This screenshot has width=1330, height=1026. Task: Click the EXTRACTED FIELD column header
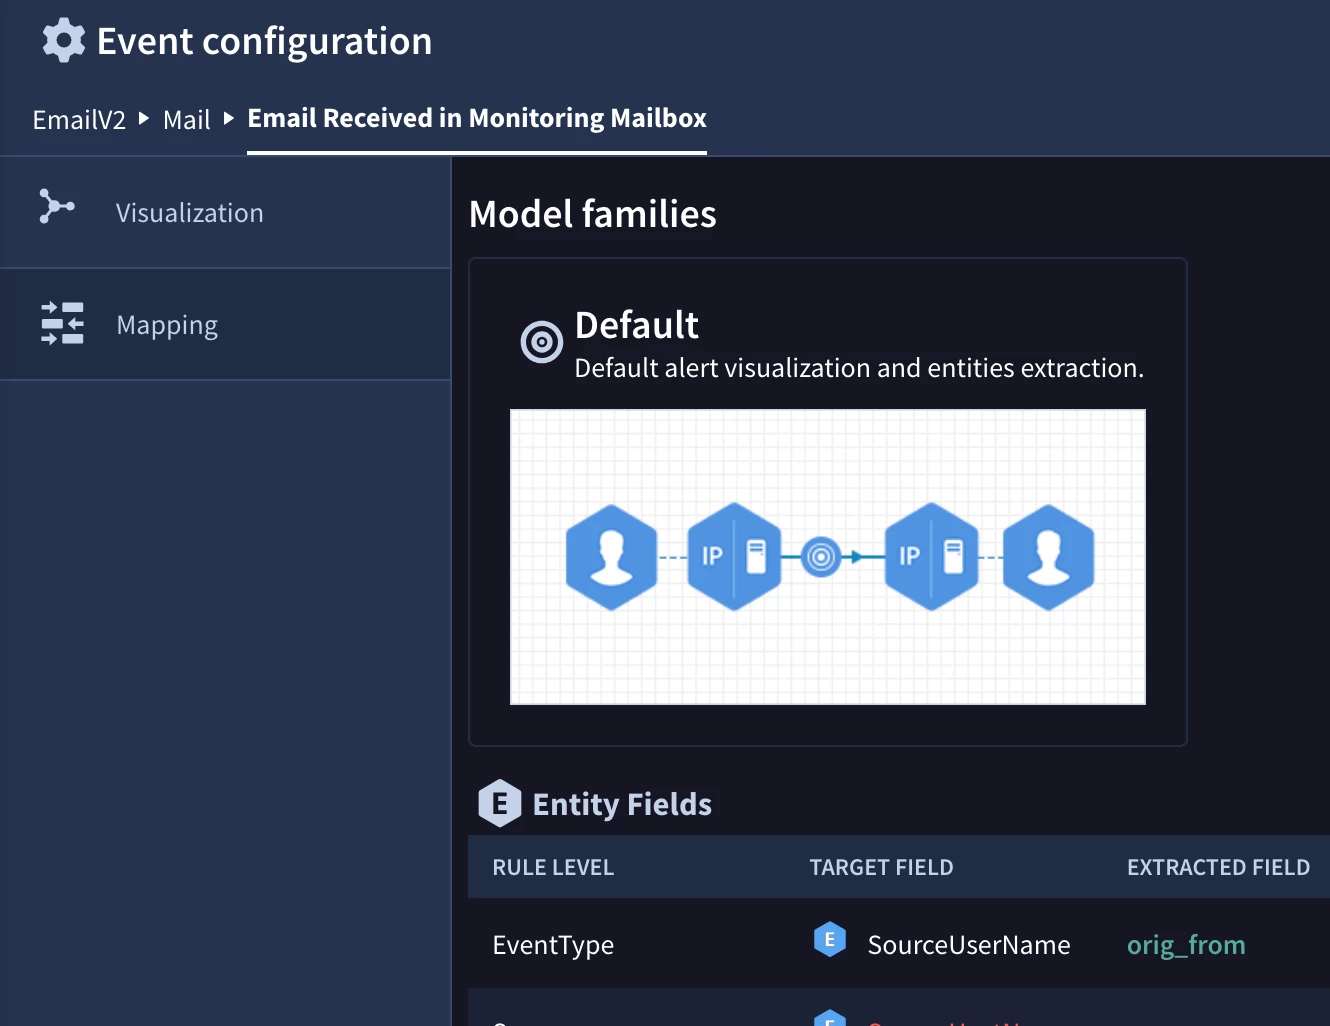click(1218, 867)
